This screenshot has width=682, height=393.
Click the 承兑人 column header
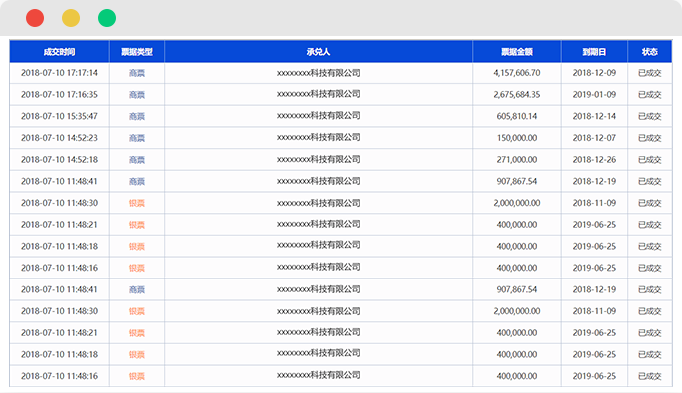pyautogui.click(x=318, y=52)
